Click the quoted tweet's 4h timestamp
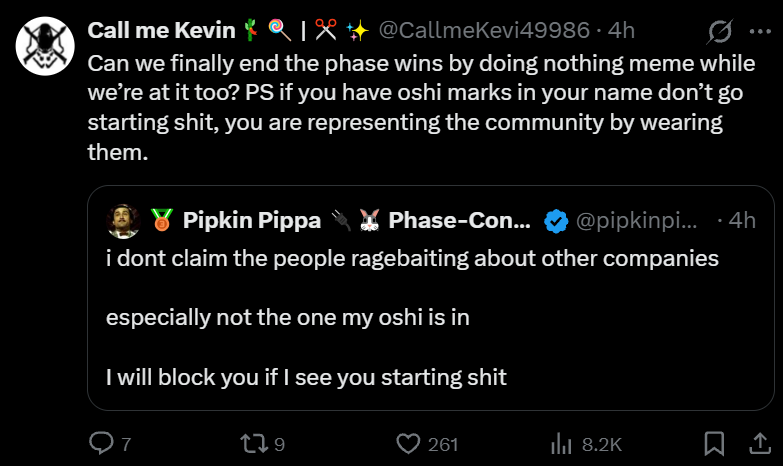 742,220
